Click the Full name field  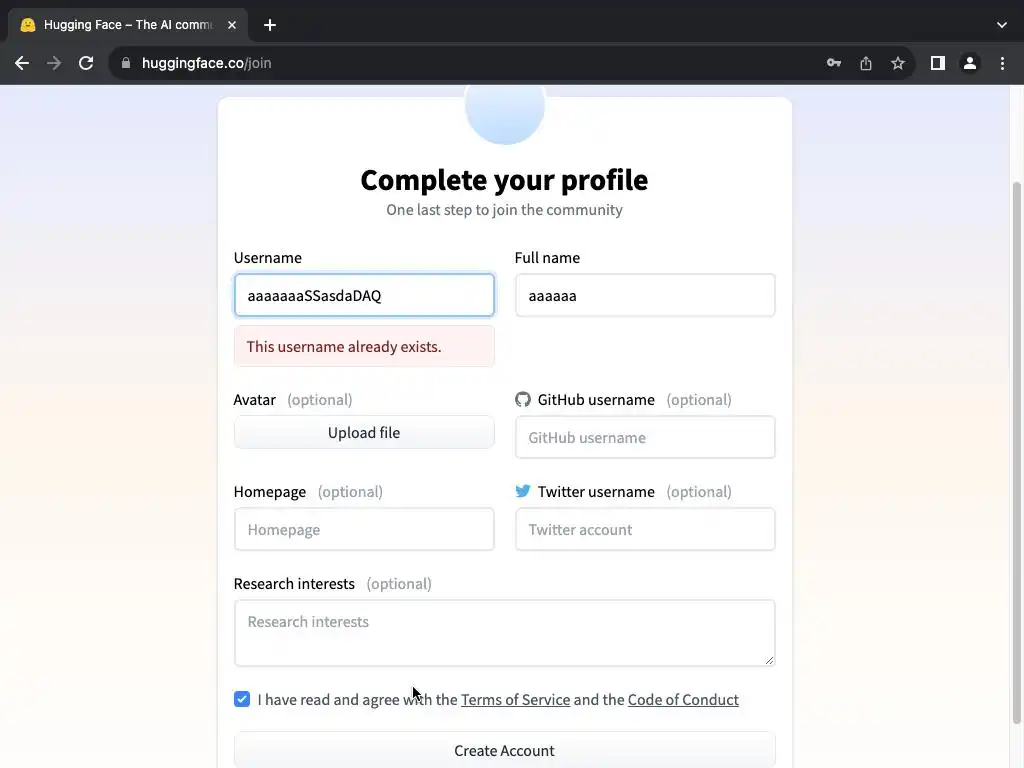coord(645,295)
